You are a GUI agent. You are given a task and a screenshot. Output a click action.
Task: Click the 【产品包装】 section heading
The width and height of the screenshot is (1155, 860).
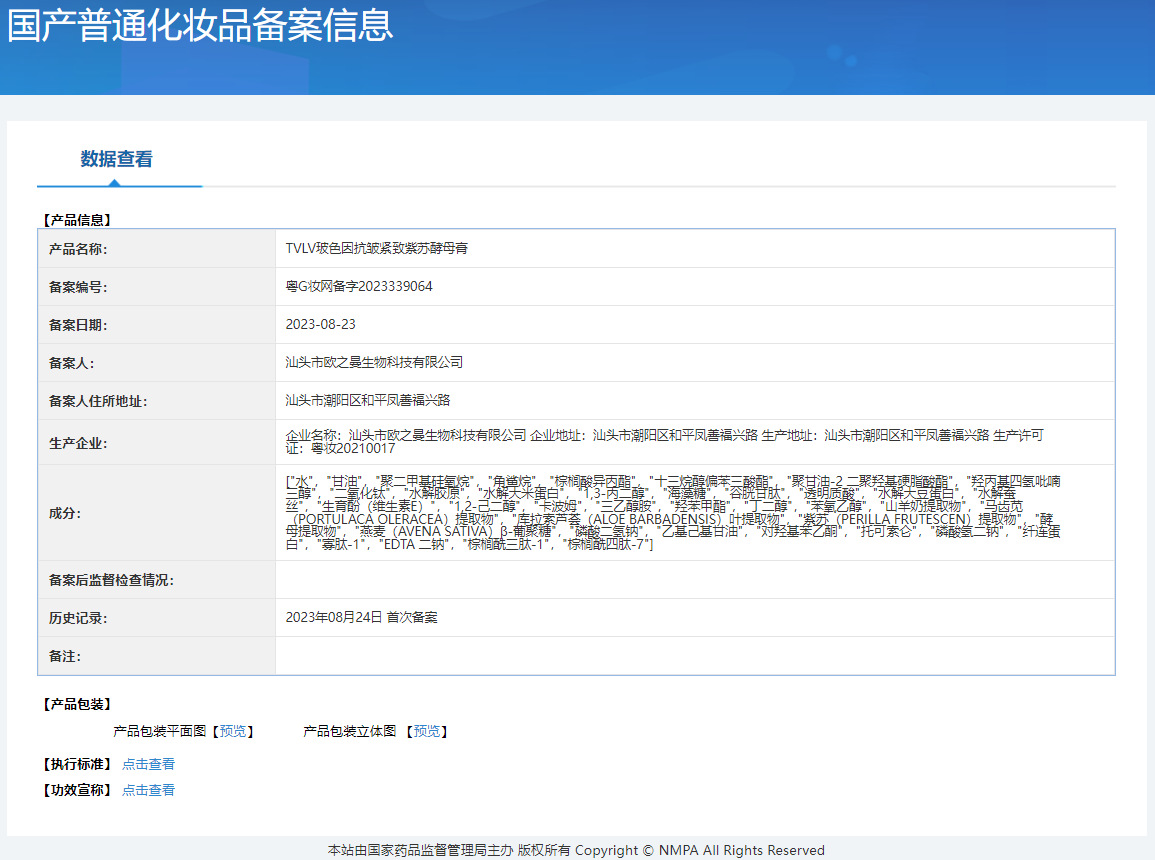[77, 705]
